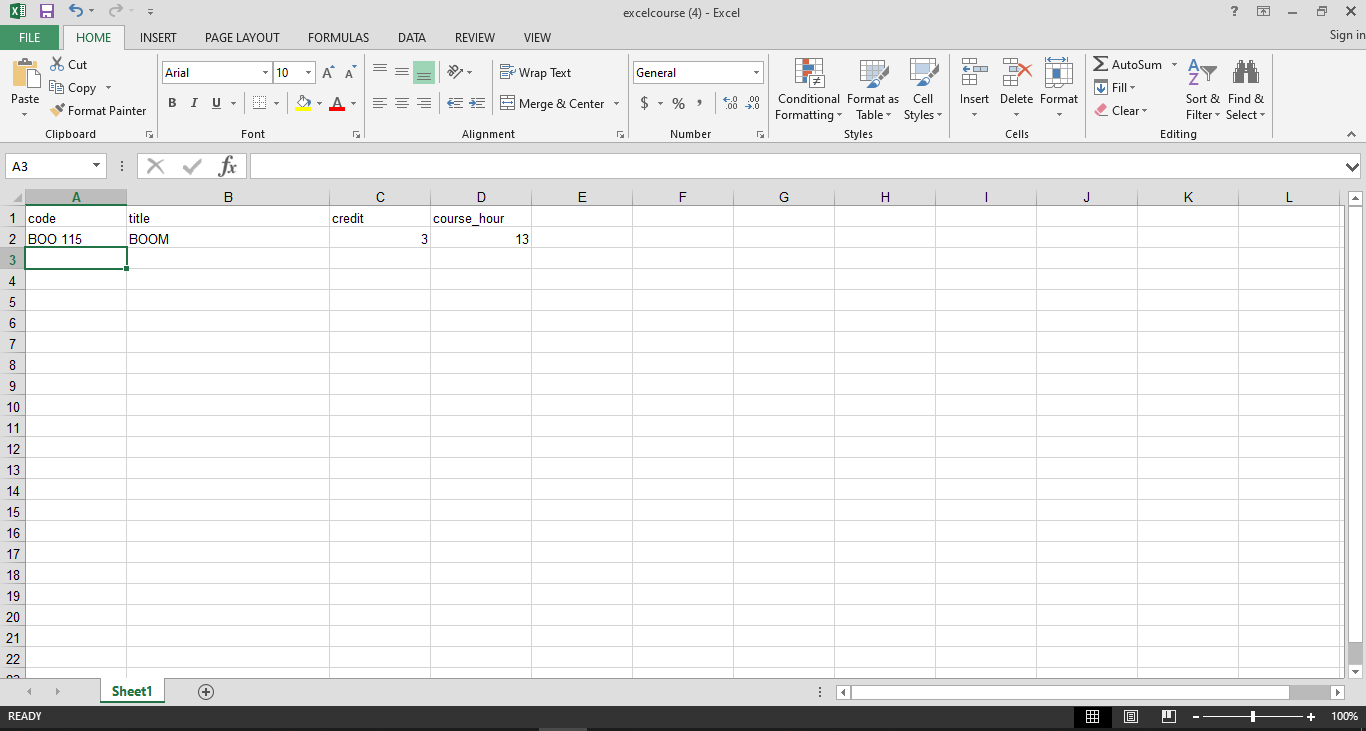Open fill color dropdown arrow

319,103
